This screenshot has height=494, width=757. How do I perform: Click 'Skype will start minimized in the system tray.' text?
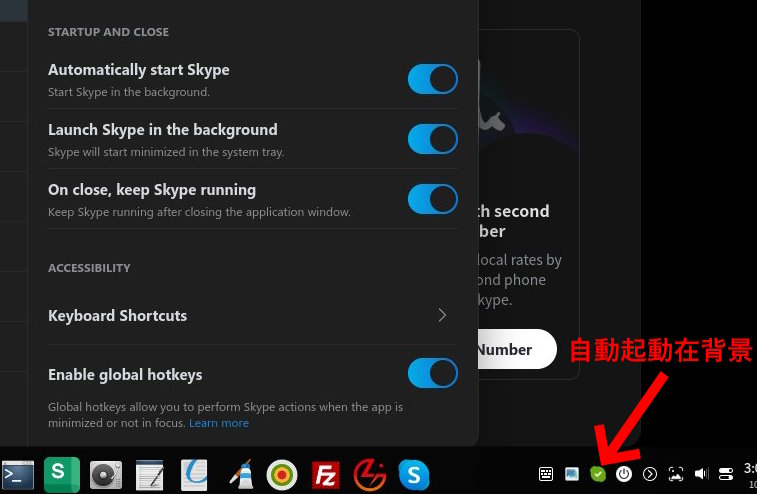tap(166, 152)
